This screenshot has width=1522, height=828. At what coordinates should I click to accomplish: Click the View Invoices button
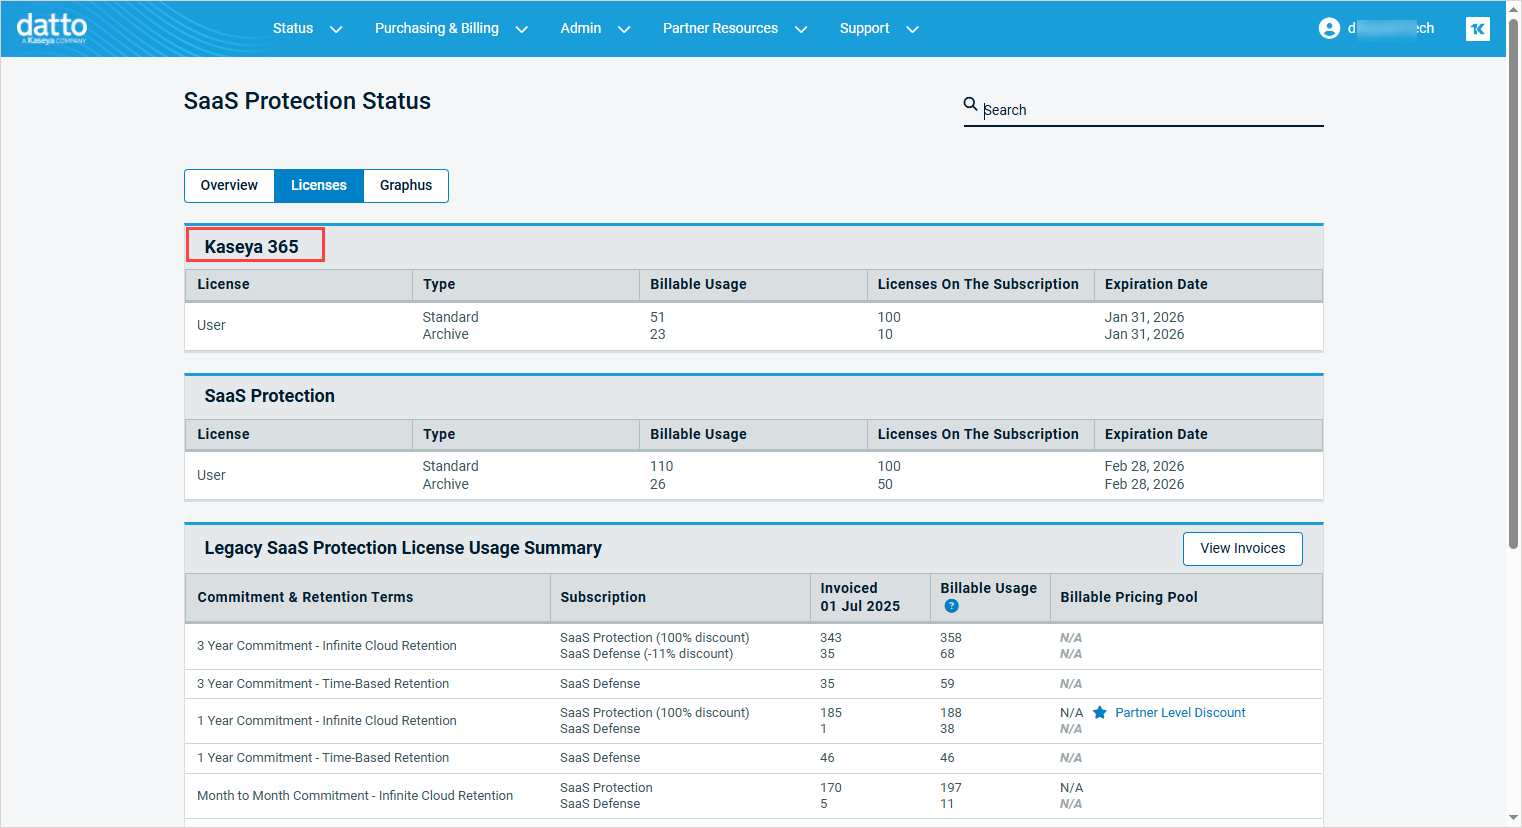(1242, 548)
